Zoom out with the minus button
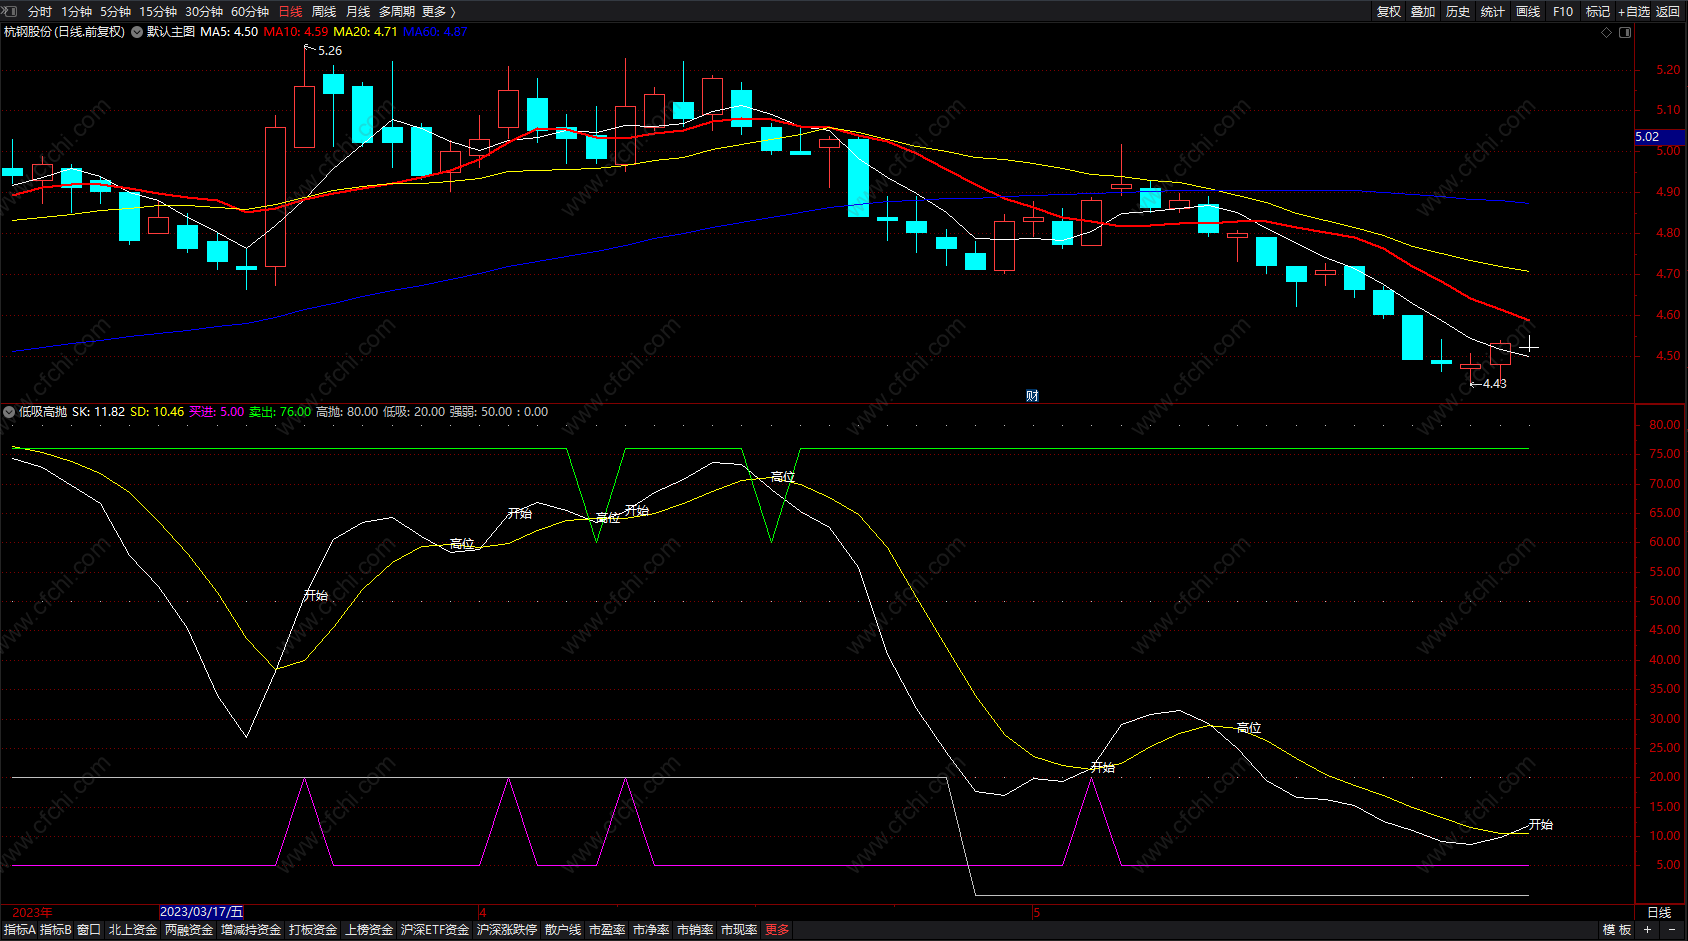The width and height of the screenshot is (1688, 941). 1671,930
